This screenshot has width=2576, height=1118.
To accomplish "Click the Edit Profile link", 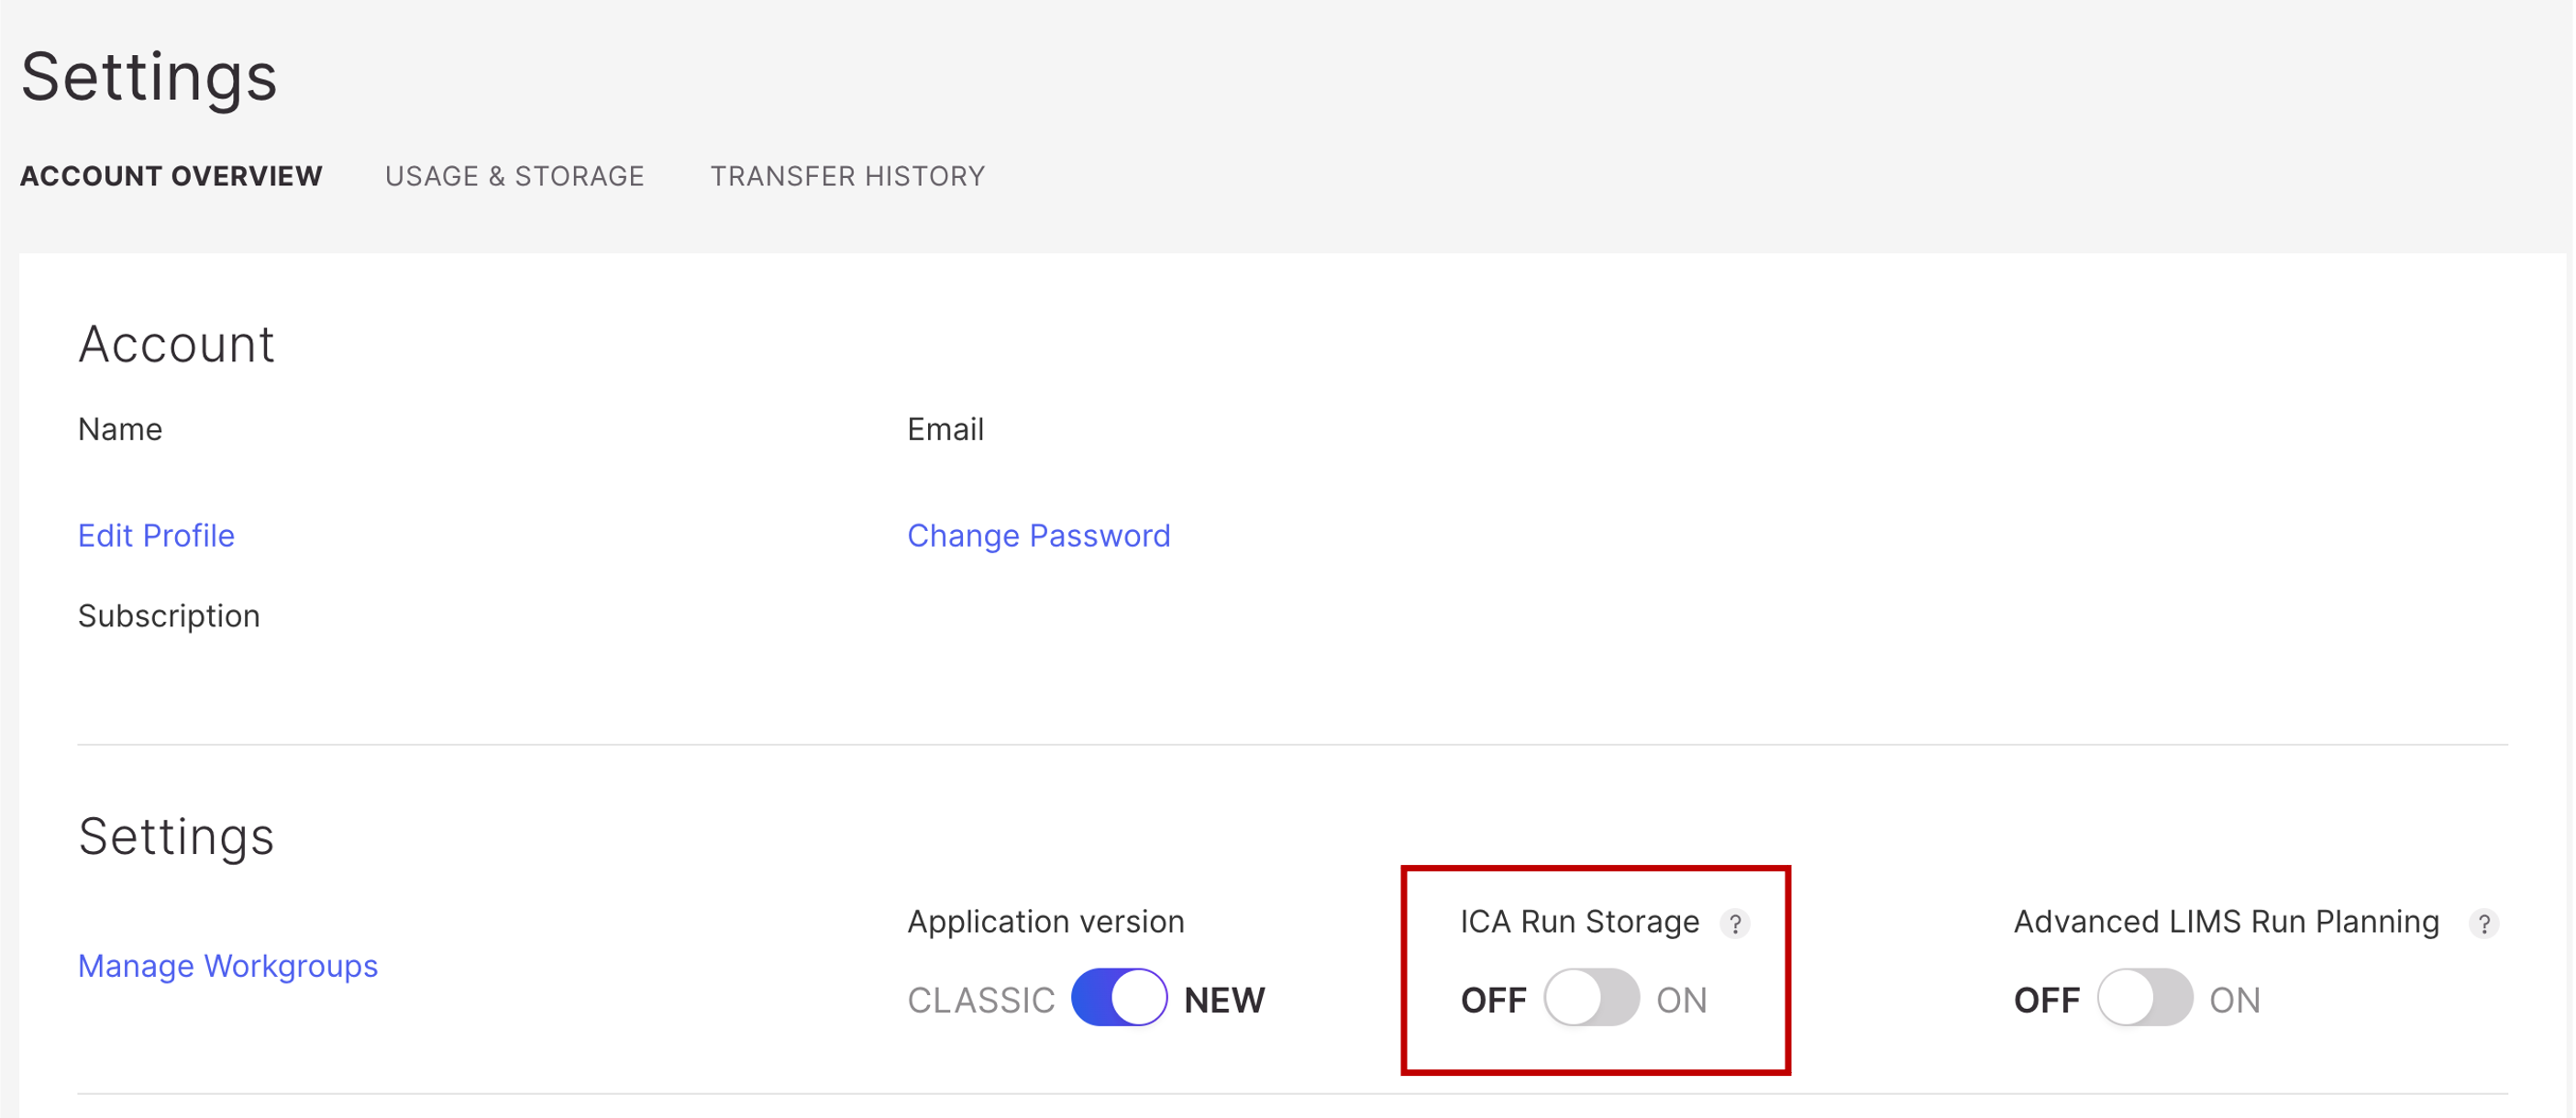I will (156, 536).
